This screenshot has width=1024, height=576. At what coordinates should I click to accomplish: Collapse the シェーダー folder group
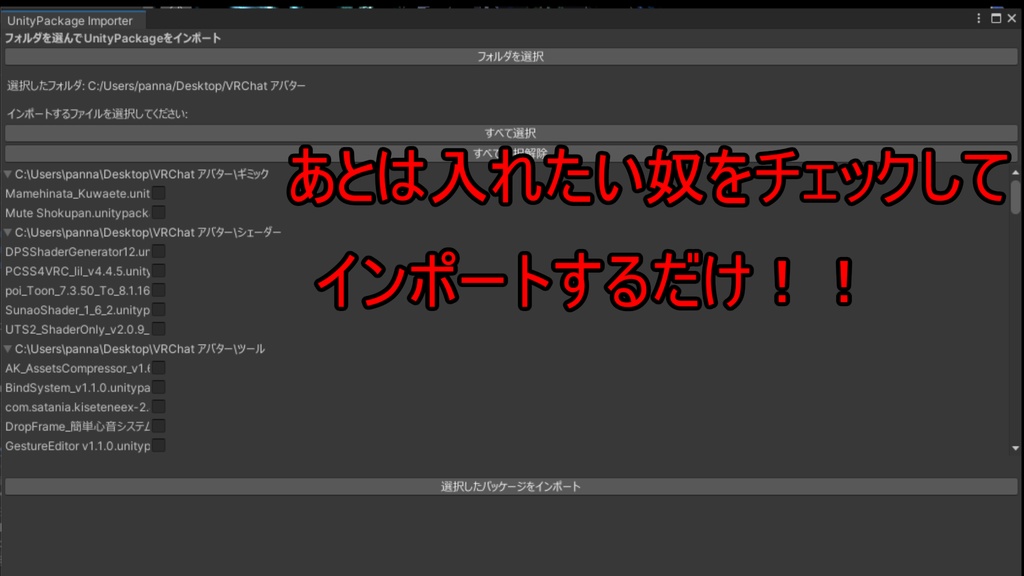(x=8, y=232)
